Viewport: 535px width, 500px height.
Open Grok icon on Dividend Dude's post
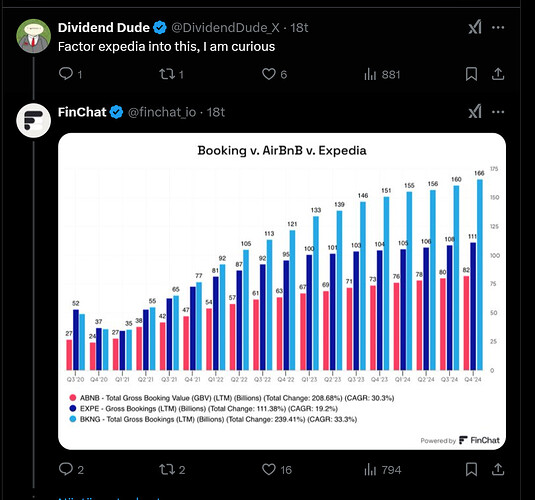[x=475, y=27]
